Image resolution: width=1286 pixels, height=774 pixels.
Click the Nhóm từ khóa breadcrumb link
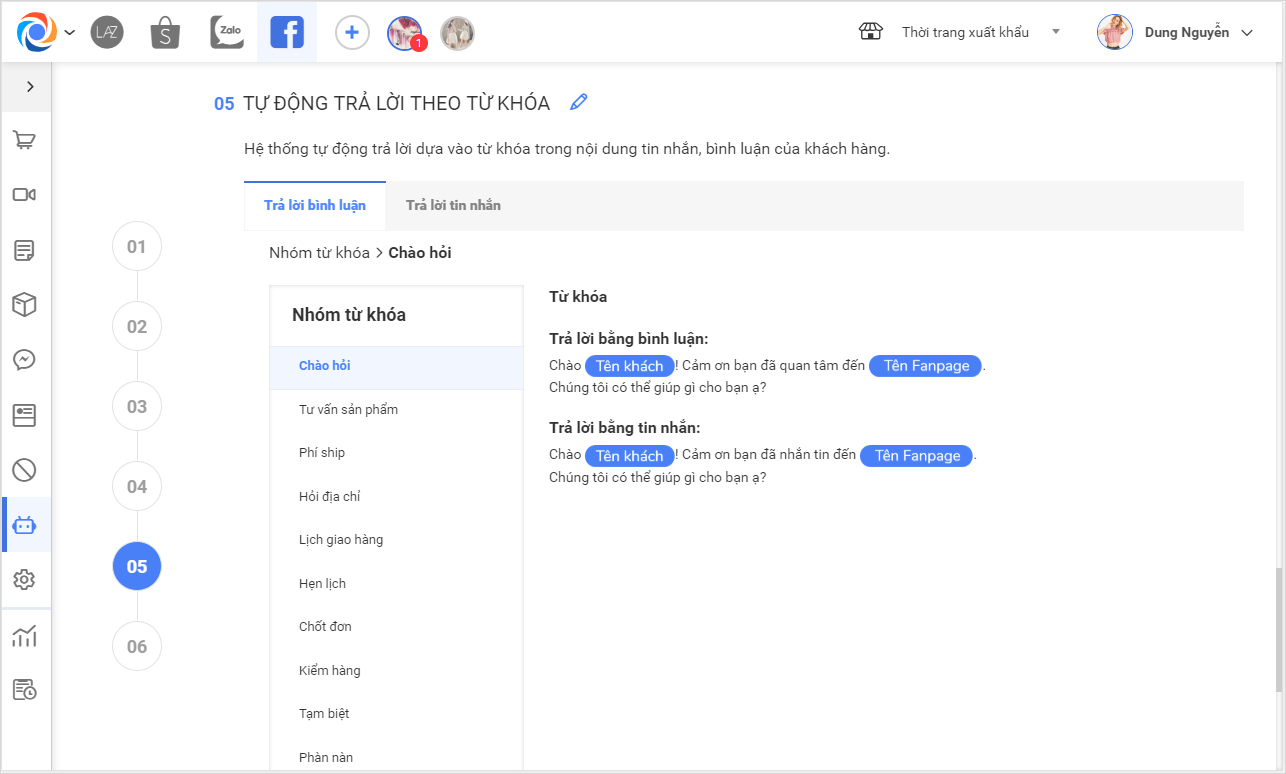(319, 253)
